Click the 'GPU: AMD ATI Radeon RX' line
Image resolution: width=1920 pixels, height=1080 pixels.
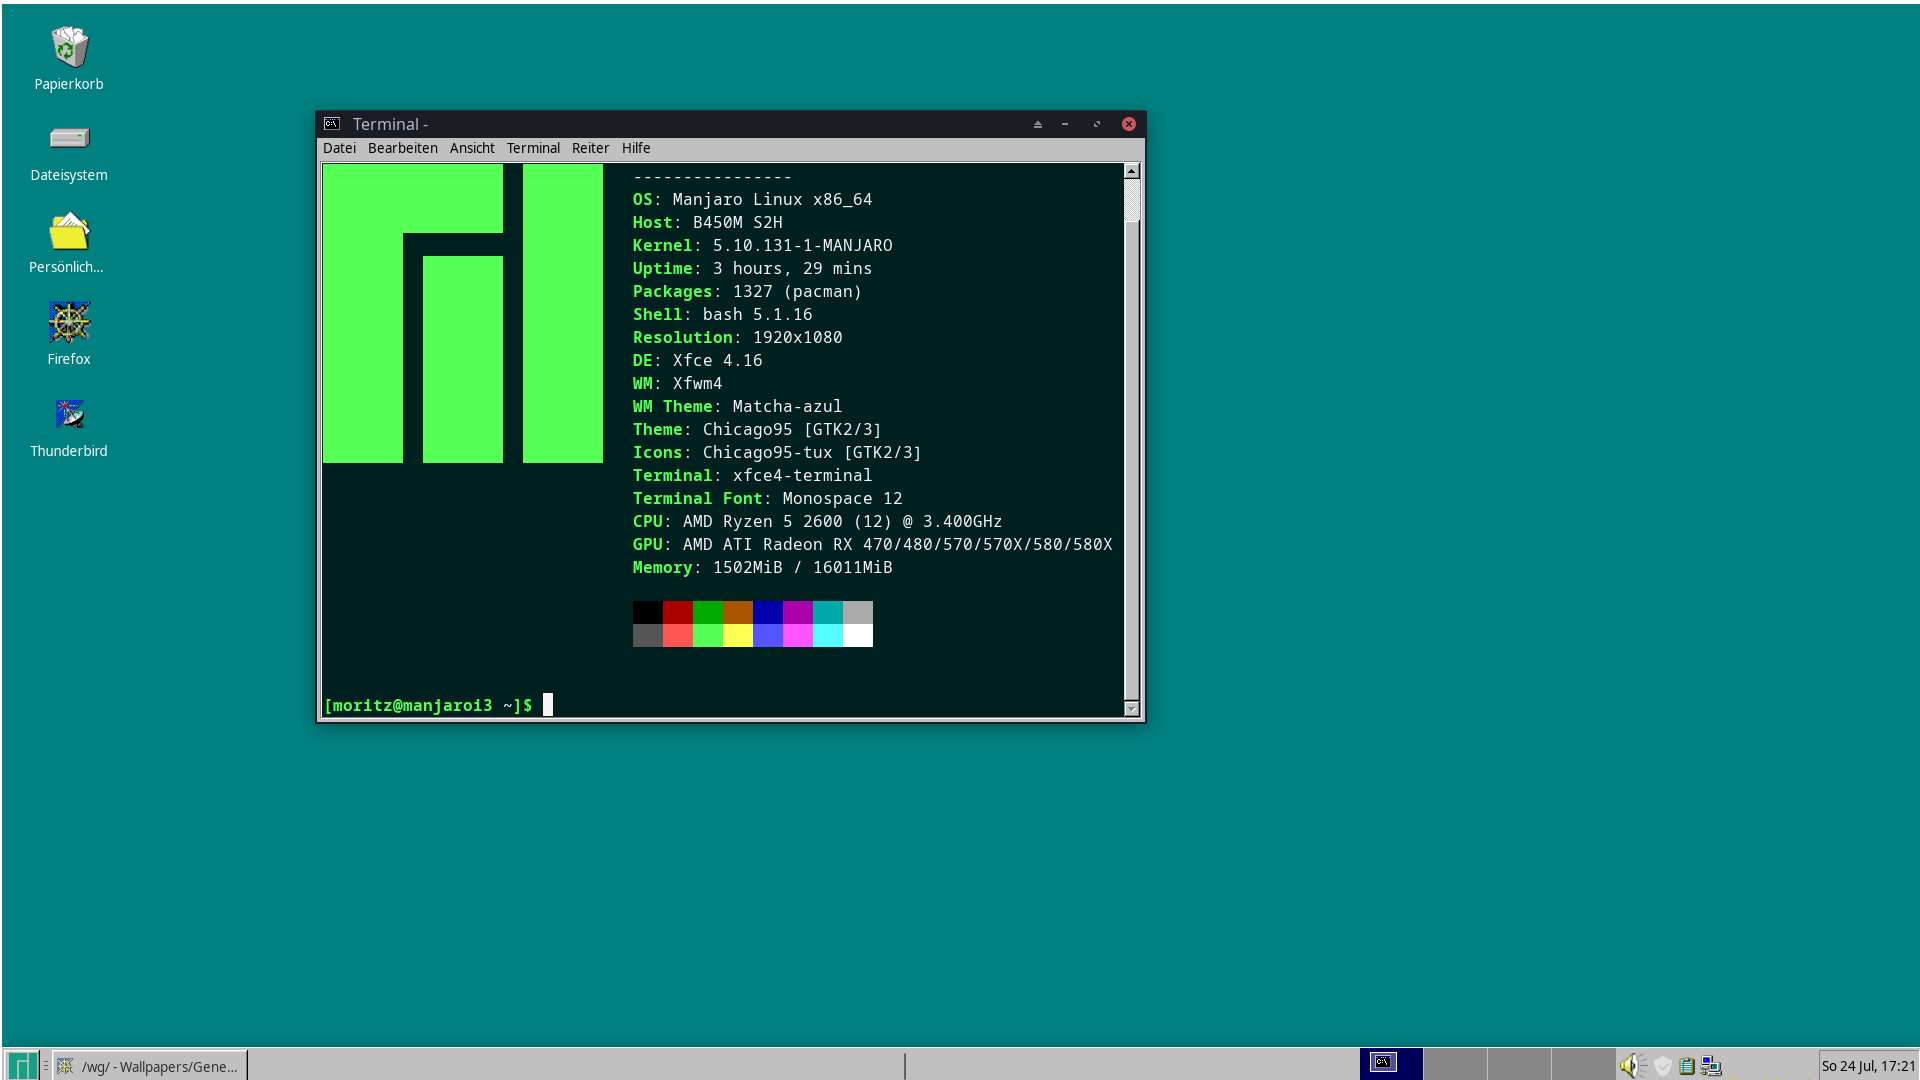point(872,545)
